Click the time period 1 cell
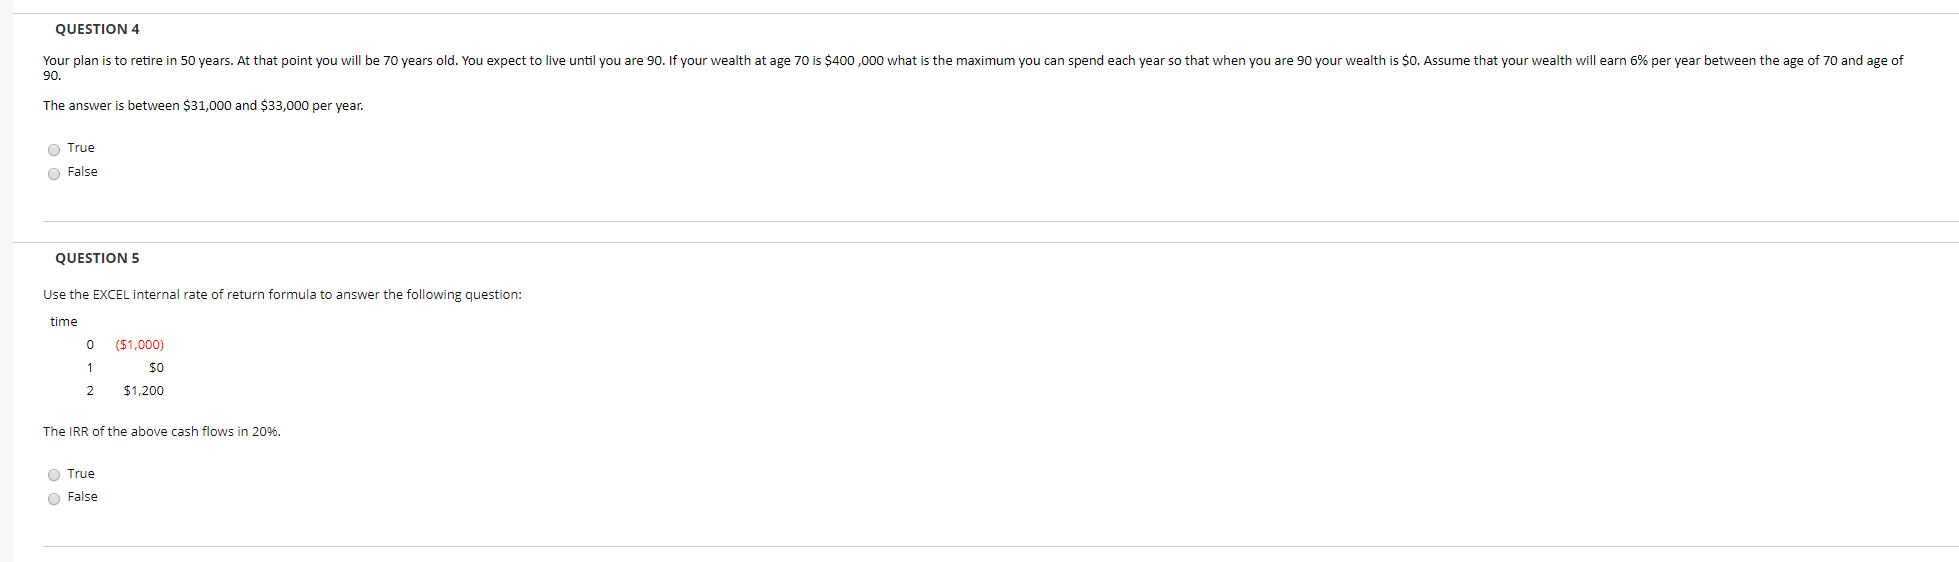Screen dimensions: 1959x562 (90, 368)
